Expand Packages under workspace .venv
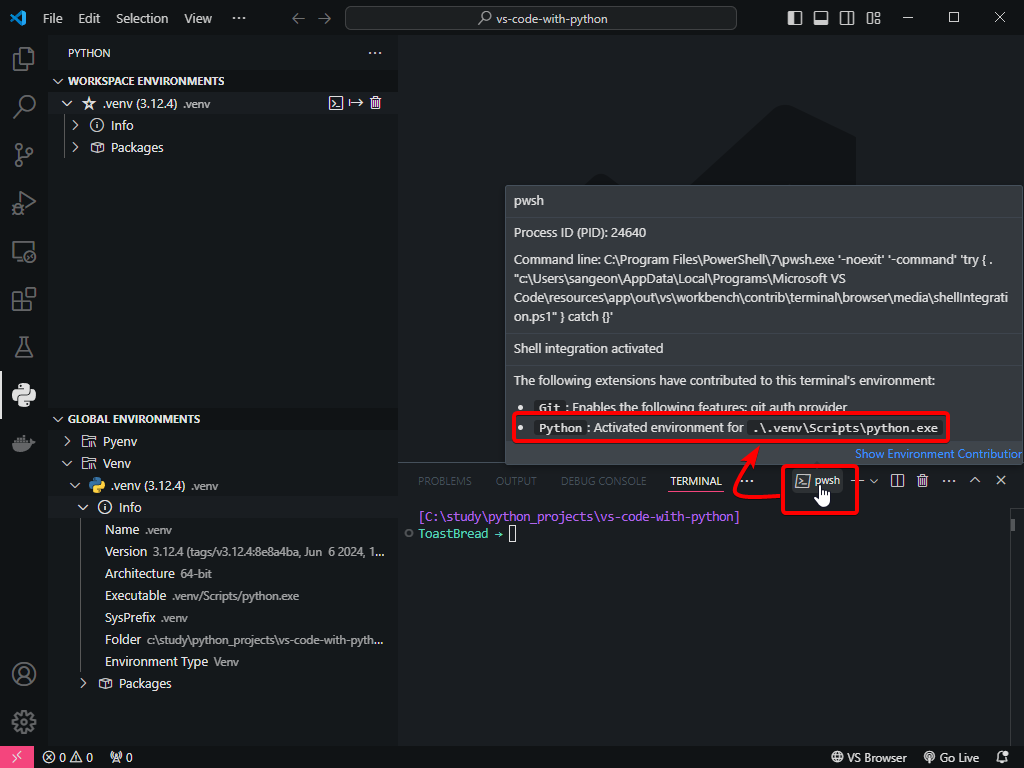This screenshot has width=1024, height=768. pyautogui.click(x=76, y=148)
